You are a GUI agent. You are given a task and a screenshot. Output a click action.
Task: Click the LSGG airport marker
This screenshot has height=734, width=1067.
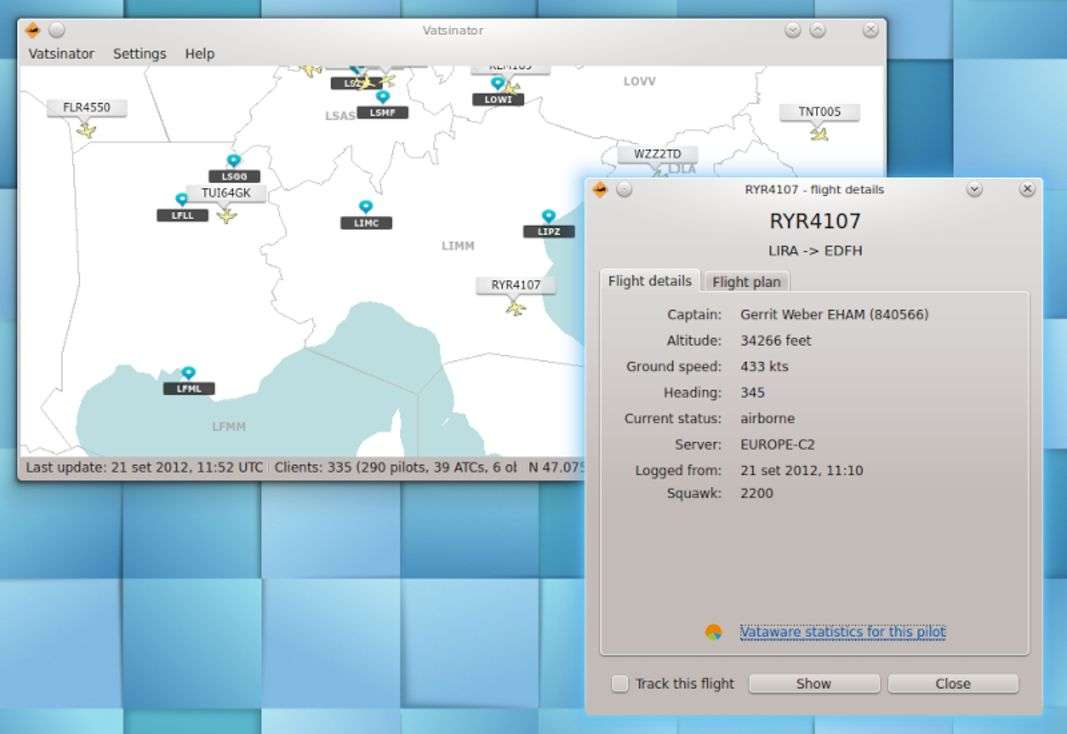tap(234, 161)
